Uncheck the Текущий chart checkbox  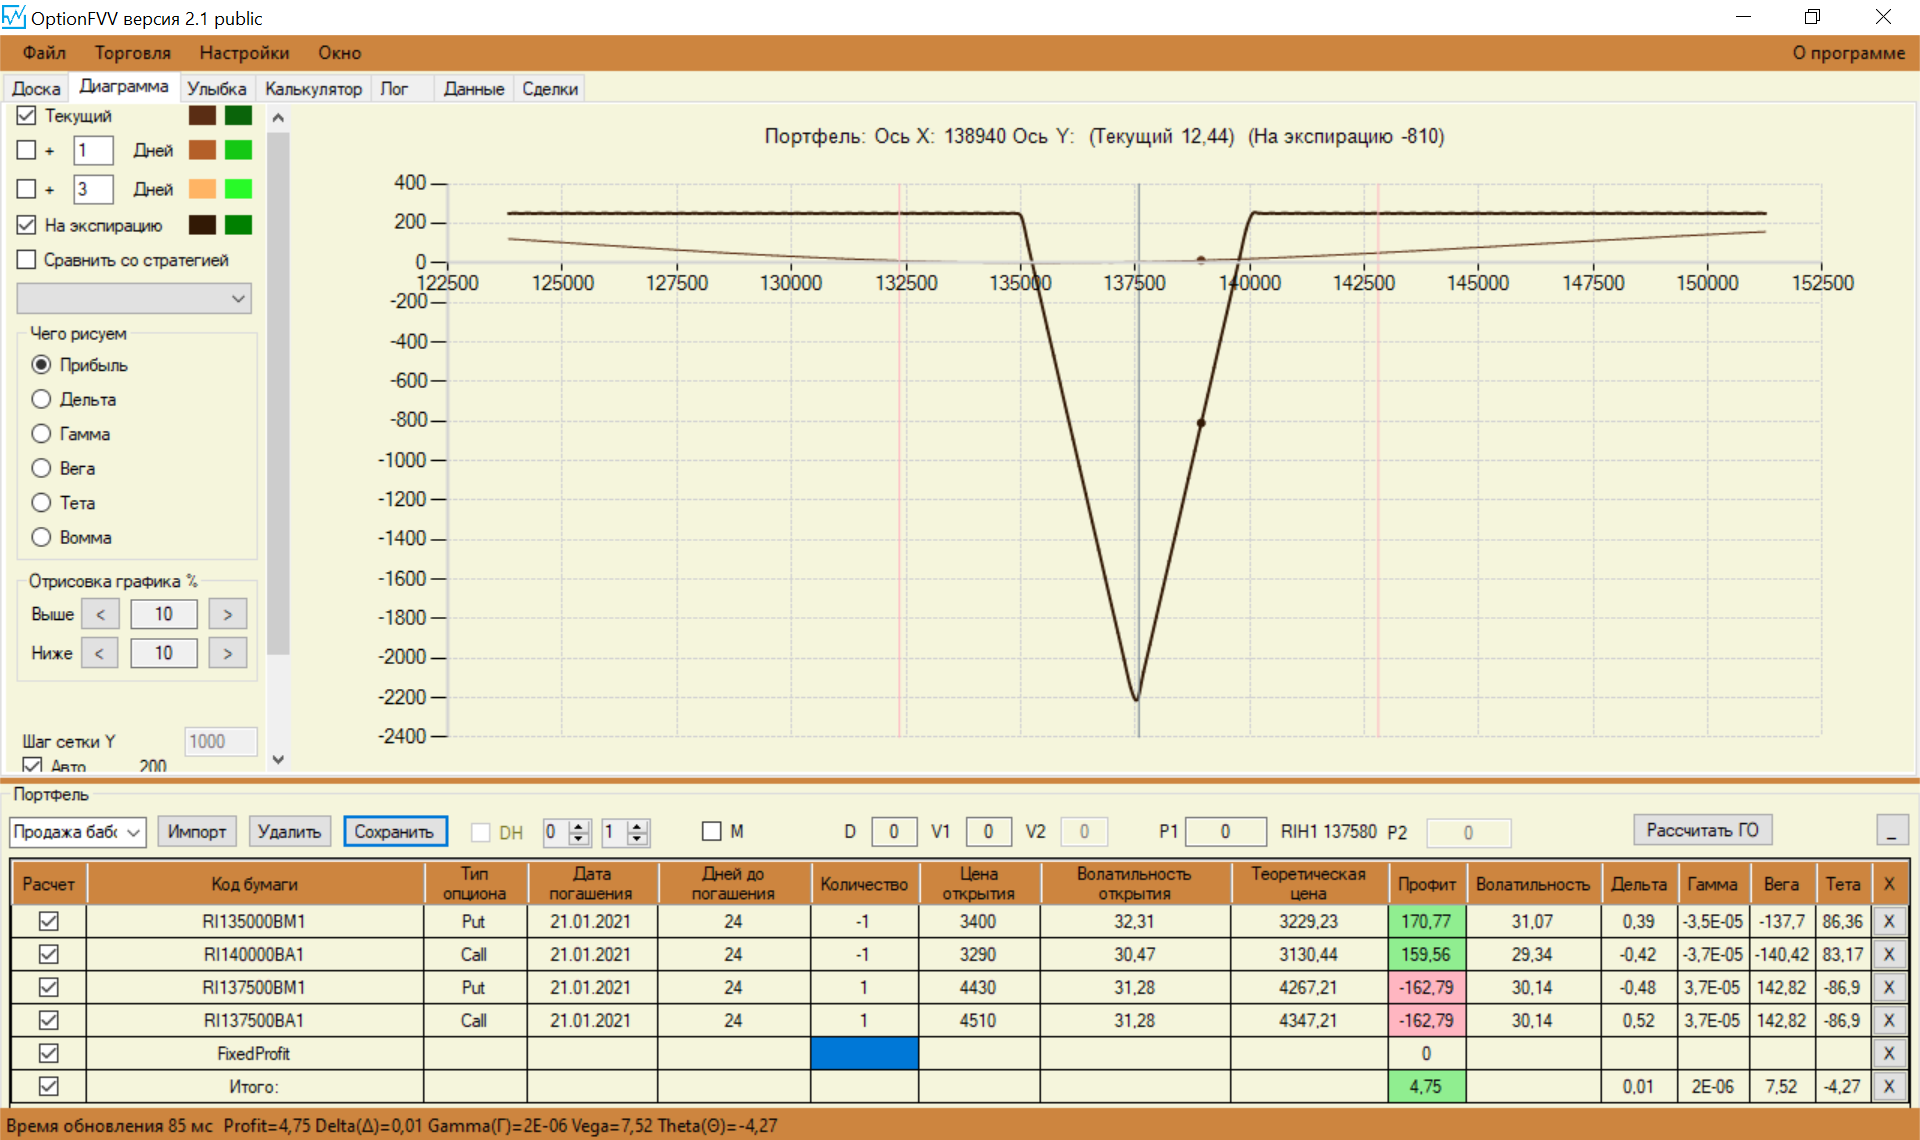point(27,116)
